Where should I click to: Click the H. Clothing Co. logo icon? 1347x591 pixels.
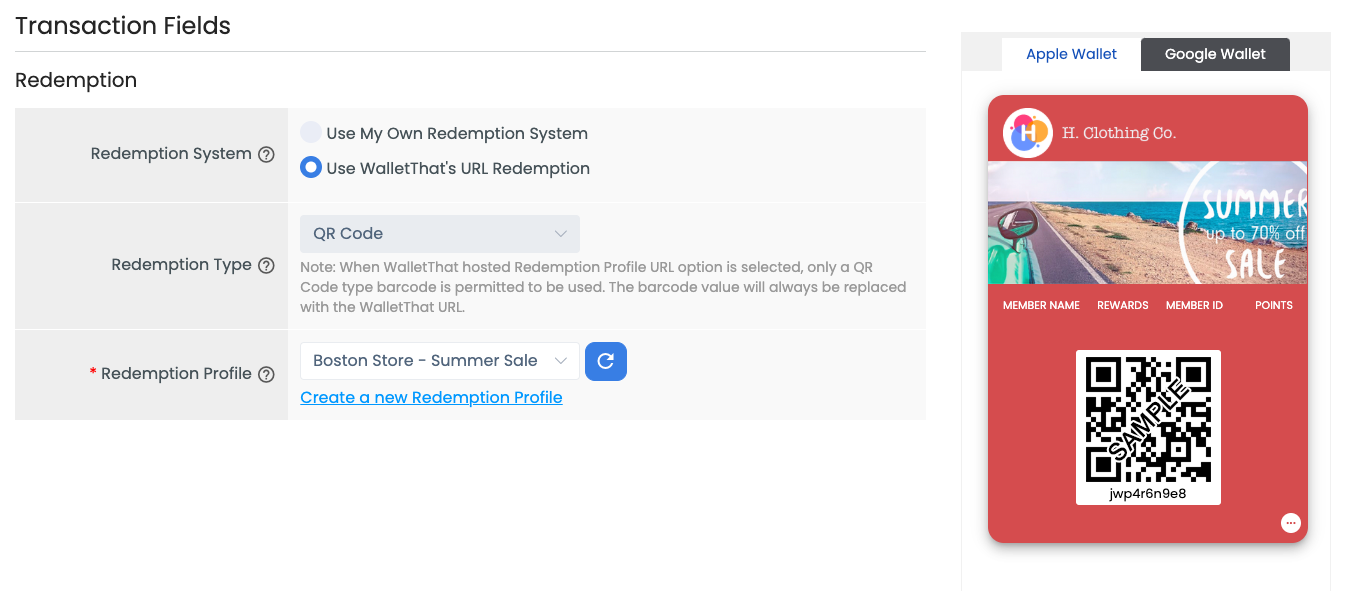click(x=1027, y=133)
